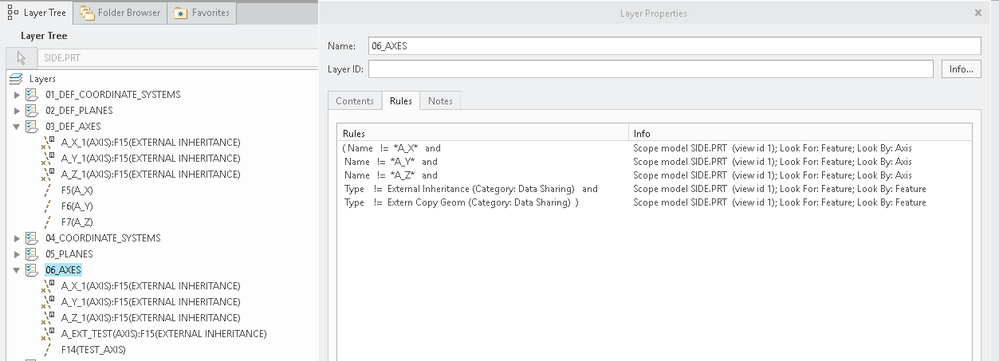Select the Layers root node

pos(42,79)
